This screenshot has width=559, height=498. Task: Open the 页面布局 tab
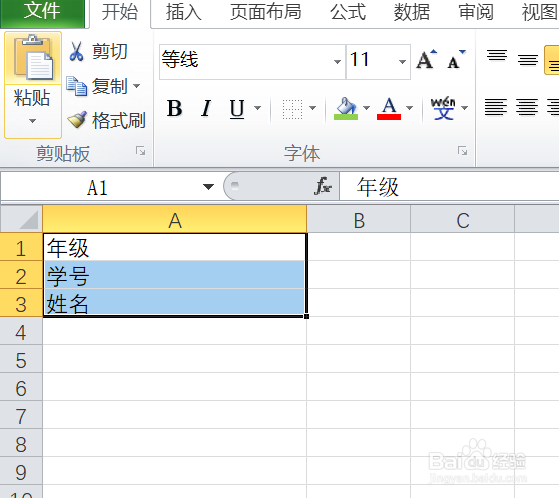266,12
